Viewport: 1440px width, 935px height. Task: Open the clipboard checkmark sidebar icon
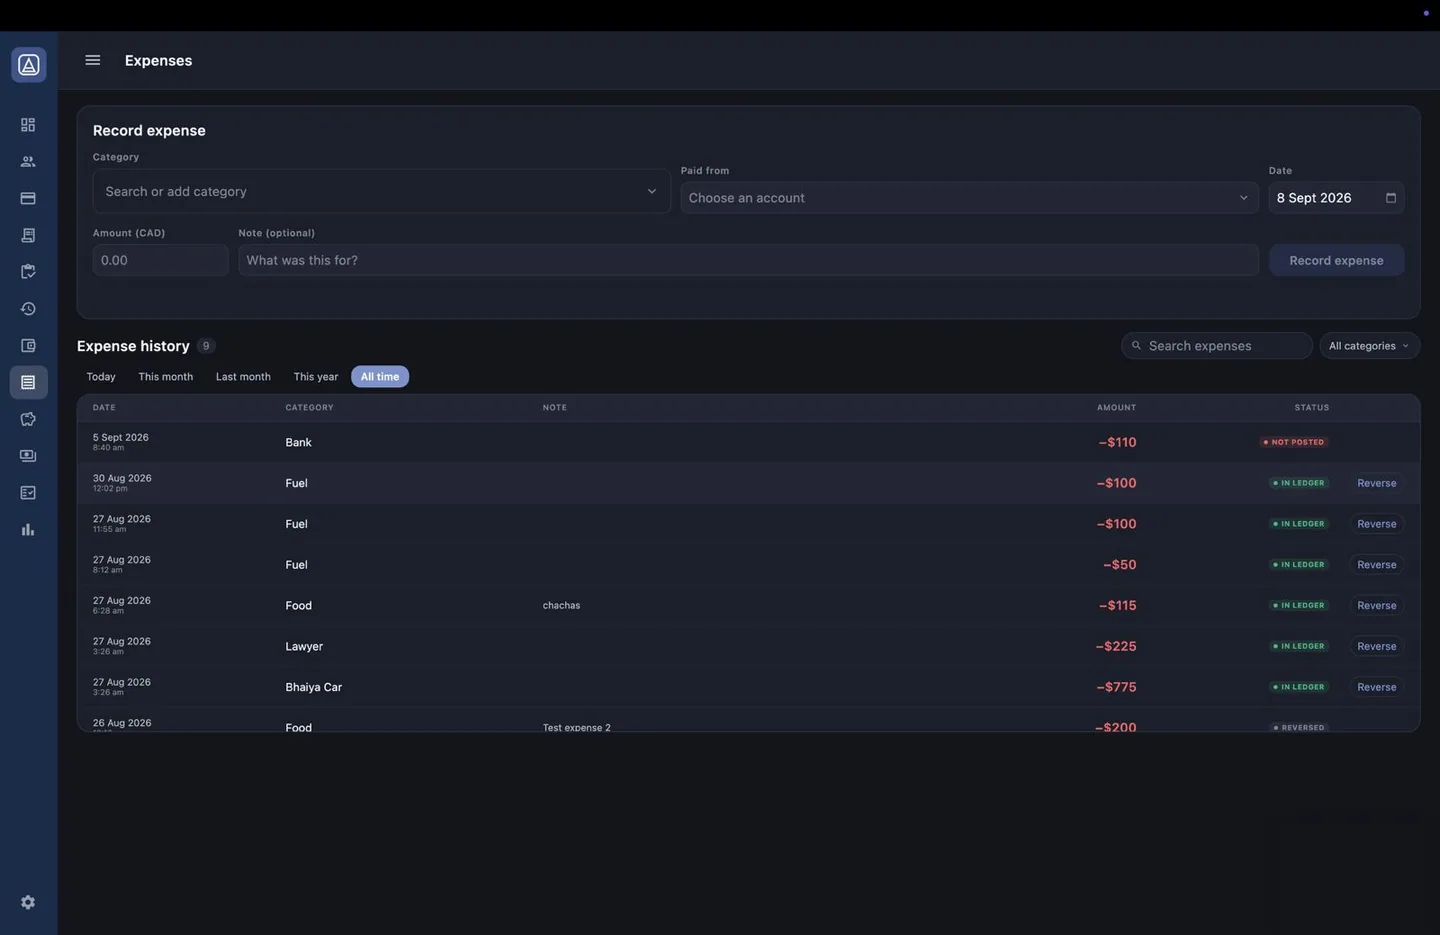[28, 272]
